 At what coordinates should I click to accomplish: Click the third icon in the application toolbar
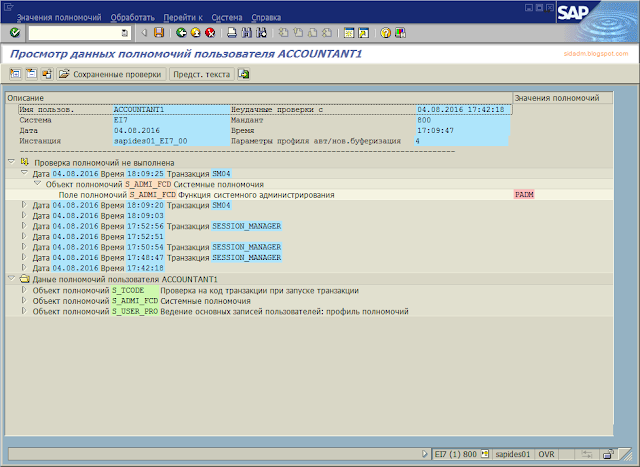pyautogui.click(x=47, y=74)
